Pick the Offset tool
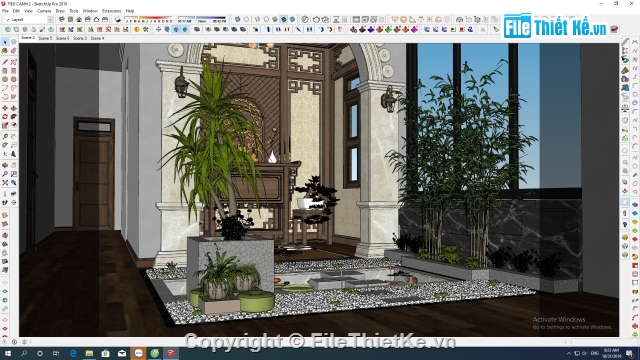Image resolution: width=640 pixels, height=360 pixels. point(13,125)
